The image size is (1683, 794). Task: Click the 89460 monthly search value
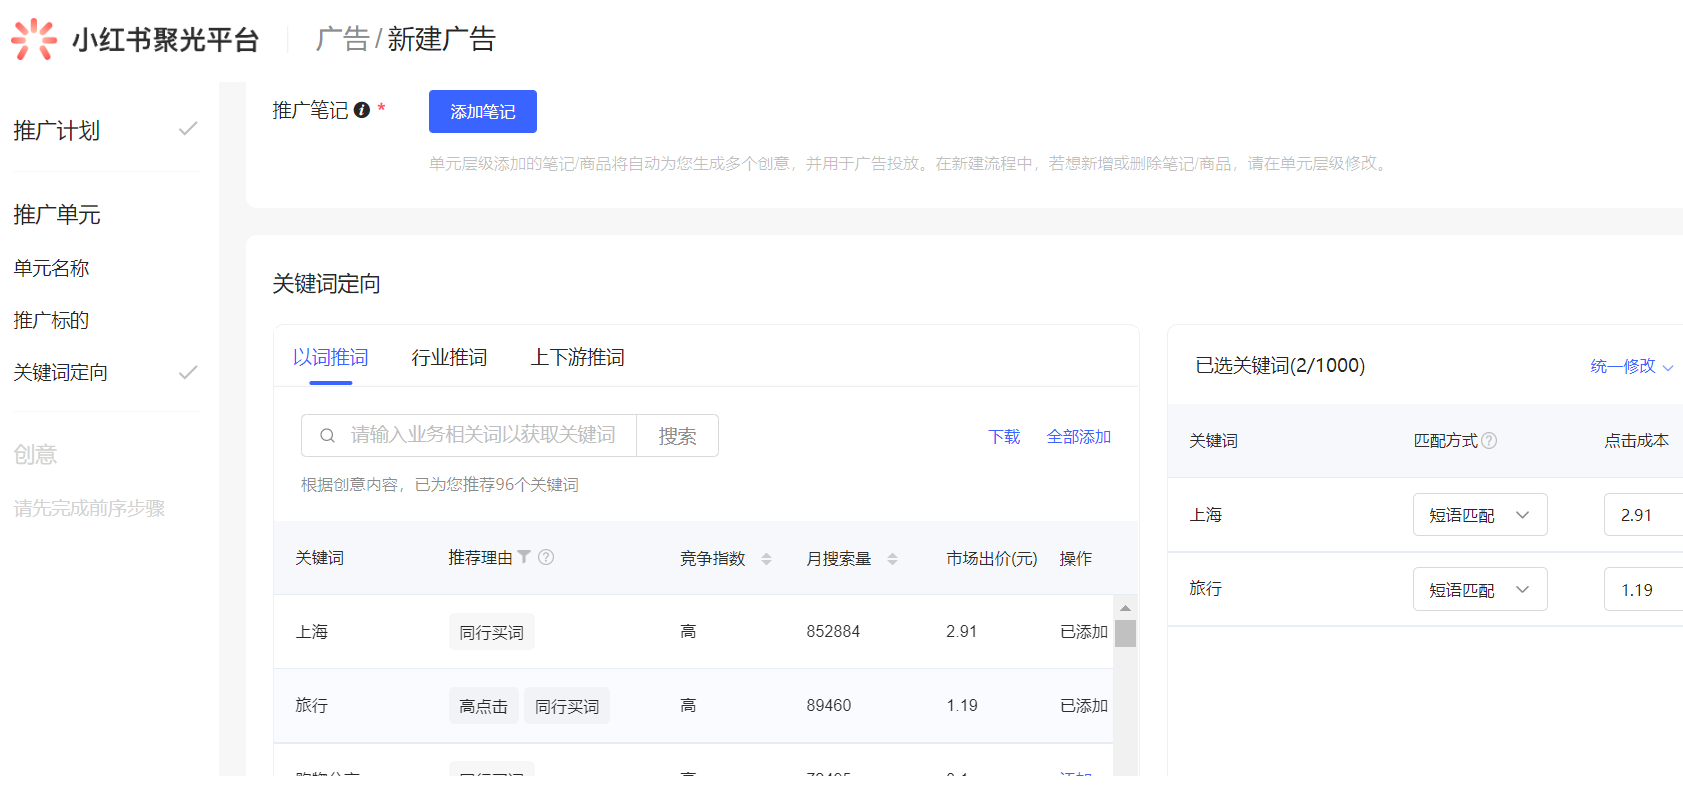(829, 706)
